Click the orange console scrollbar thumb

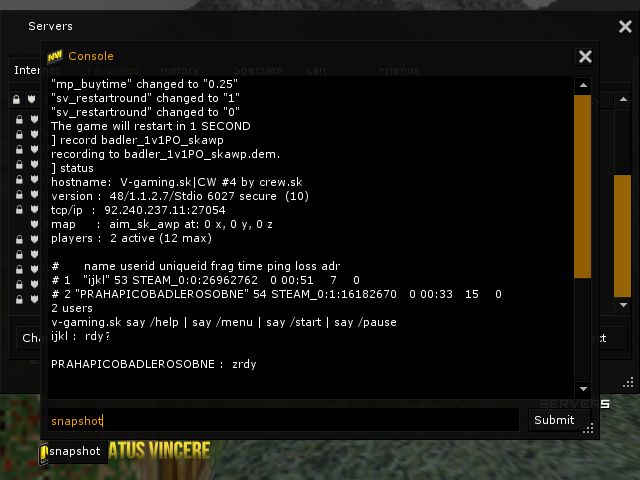582,187
